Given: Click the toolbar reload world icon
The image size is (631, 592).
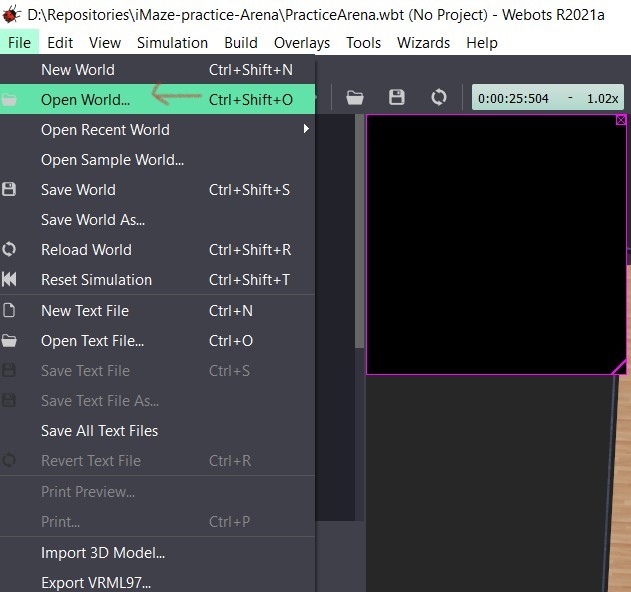Looking at the screenshot, I should pyautogui.click(x=439, y=97).
